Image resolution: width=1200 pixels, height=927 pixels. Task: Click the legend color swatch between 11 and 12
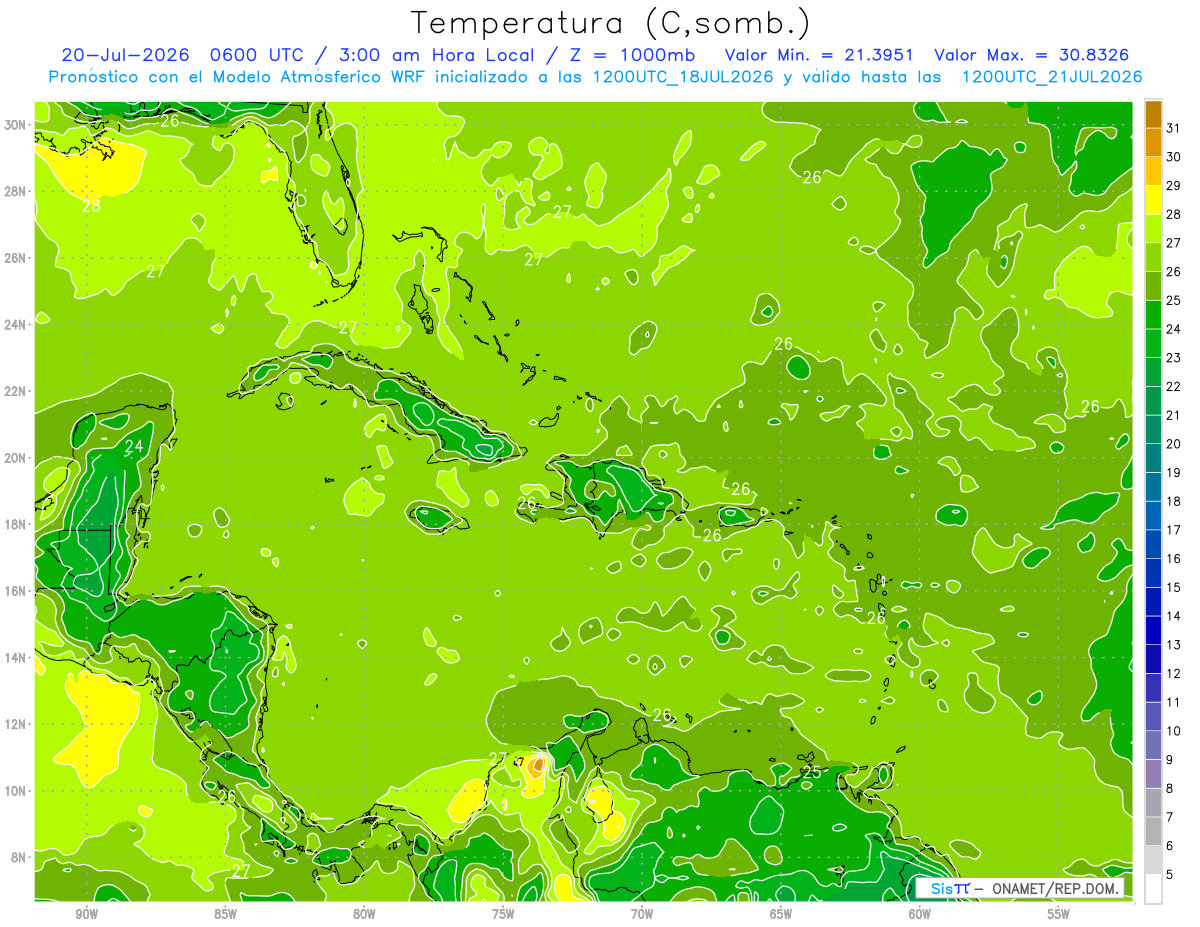pyautogui.click(x=1153, y=687)
